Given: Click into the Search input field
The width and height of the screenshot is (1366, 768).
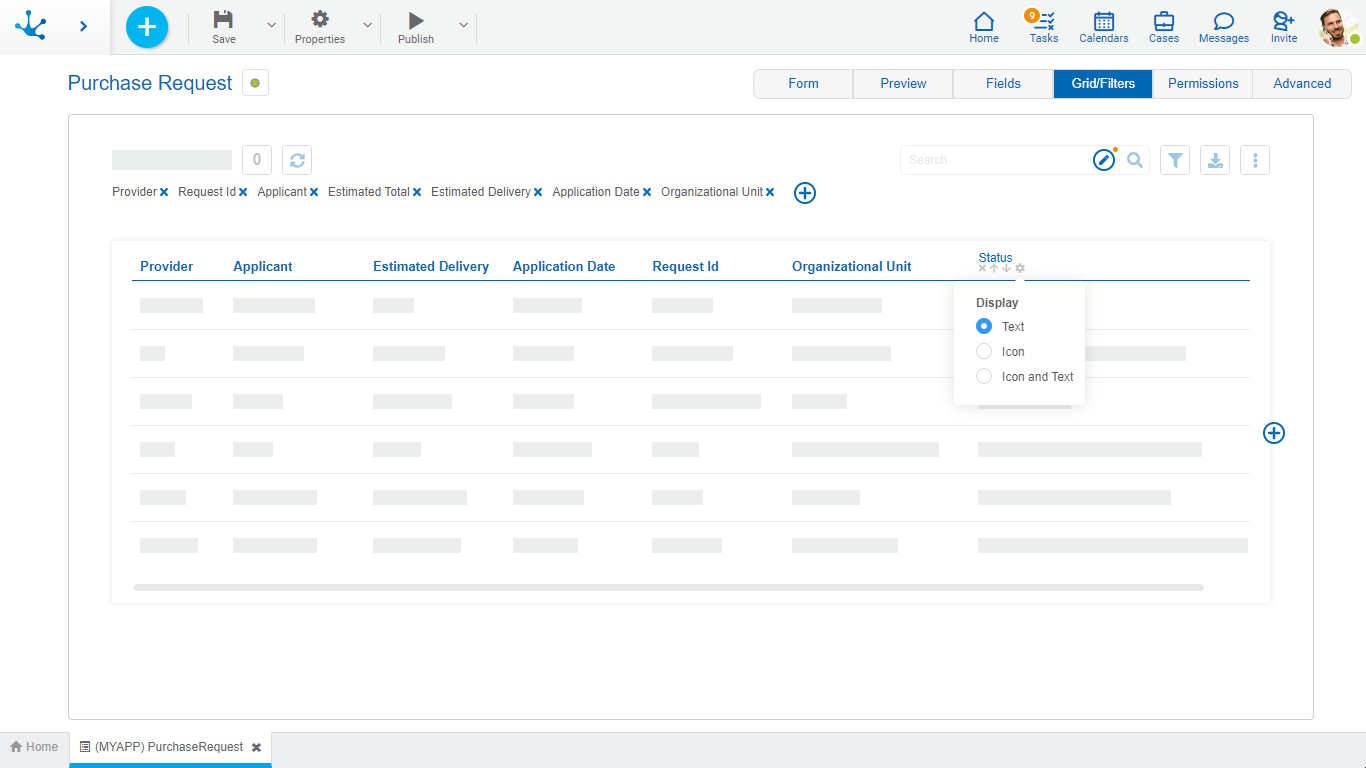Looking at the screenshot, I should (995, 160).
